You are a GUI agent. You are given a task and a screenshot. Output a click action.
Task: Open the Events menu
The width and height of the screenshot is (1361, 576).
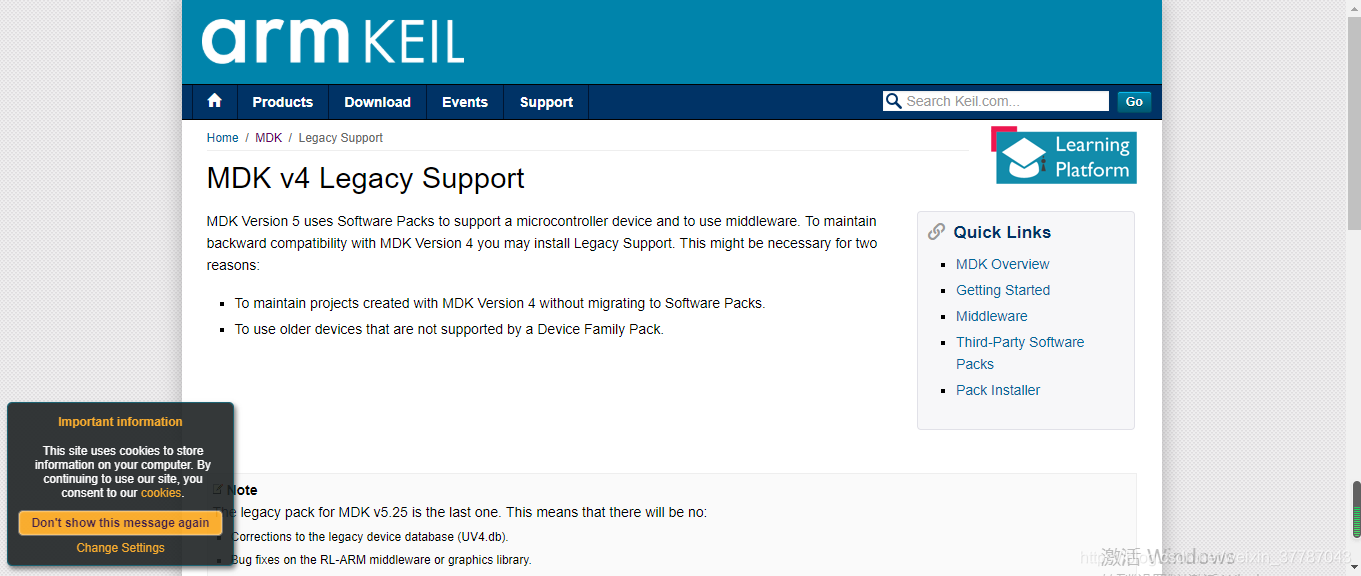pyautogui.click(x=465, y=102)
